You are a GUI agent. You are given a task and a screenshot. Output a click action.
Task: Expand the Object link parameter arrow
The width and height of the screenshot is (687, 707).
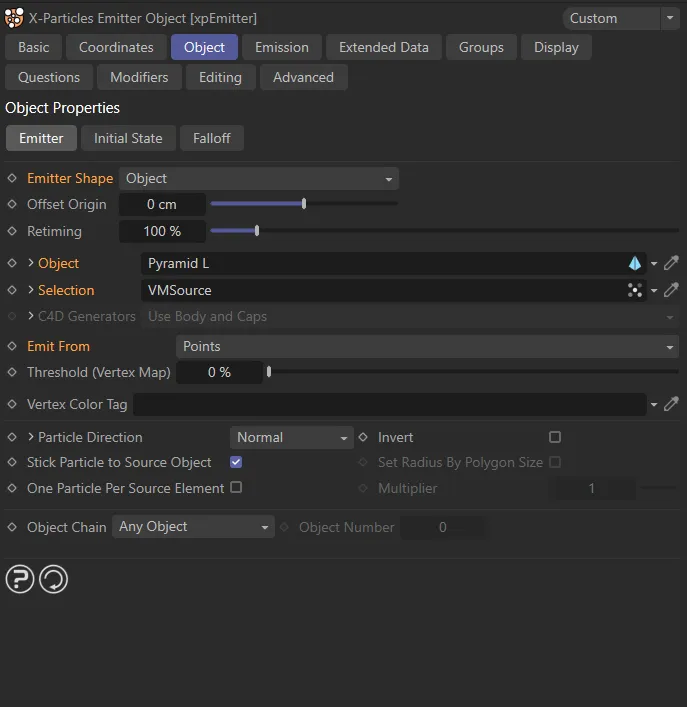[30, 263]
